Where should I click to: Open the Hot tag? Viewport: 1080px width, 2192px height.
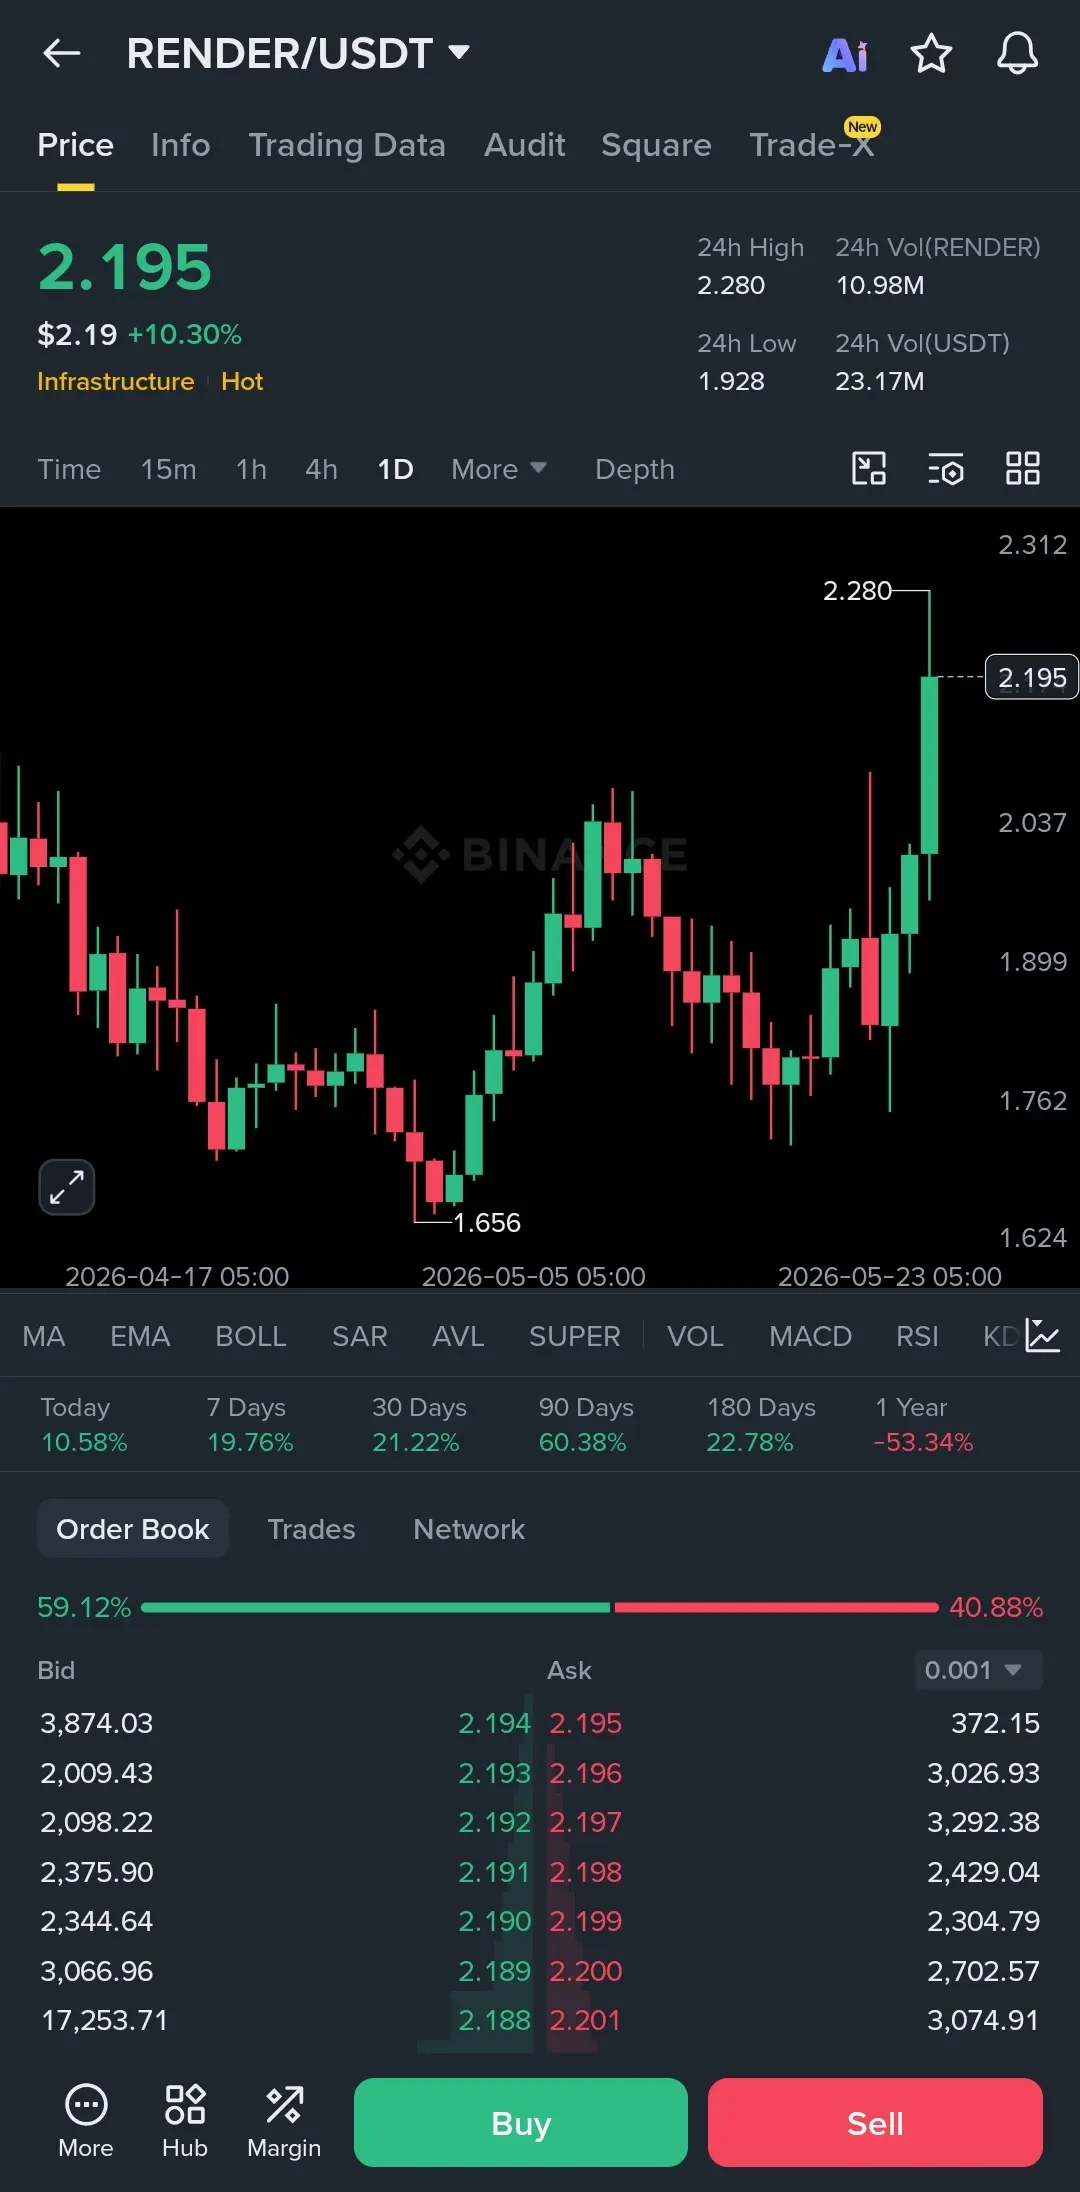click(x=242, y=381)
